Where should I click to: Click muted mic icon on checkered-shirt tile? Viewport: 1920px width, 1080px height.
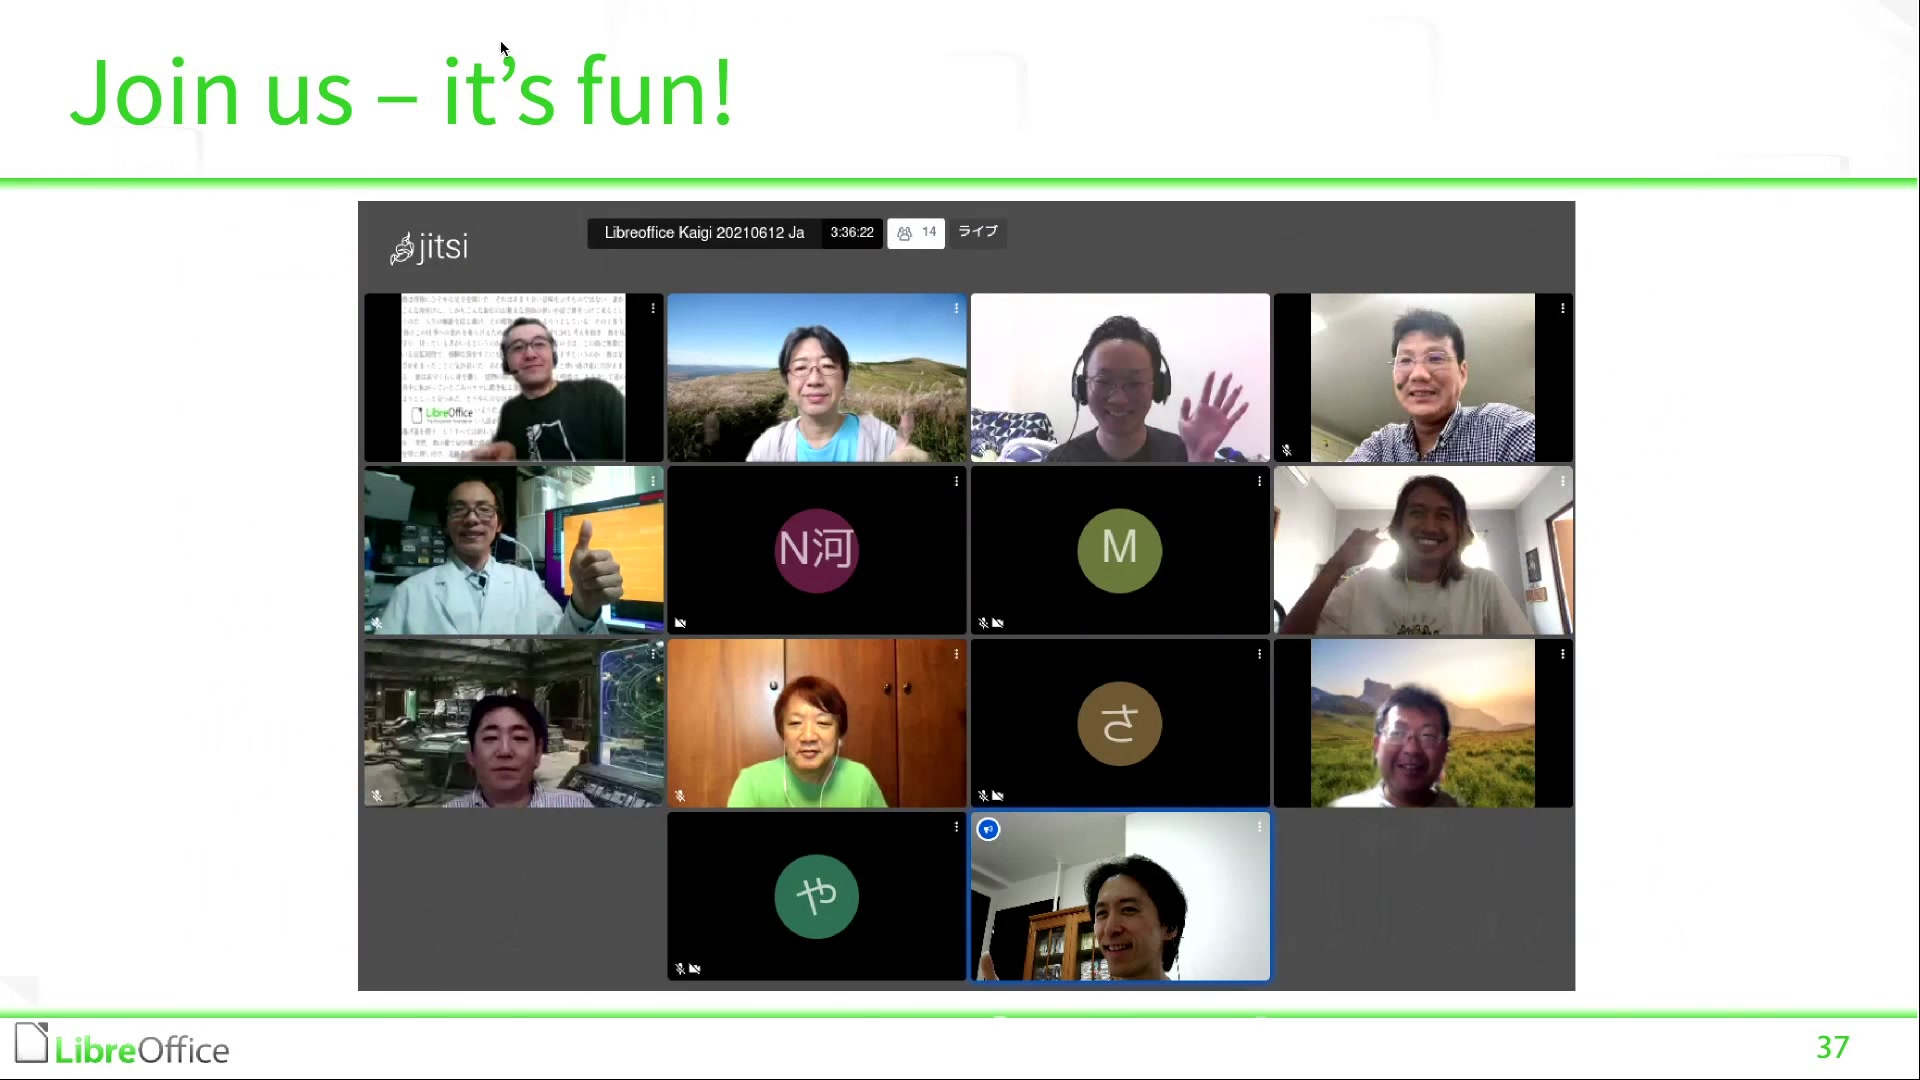(1286, 450)
